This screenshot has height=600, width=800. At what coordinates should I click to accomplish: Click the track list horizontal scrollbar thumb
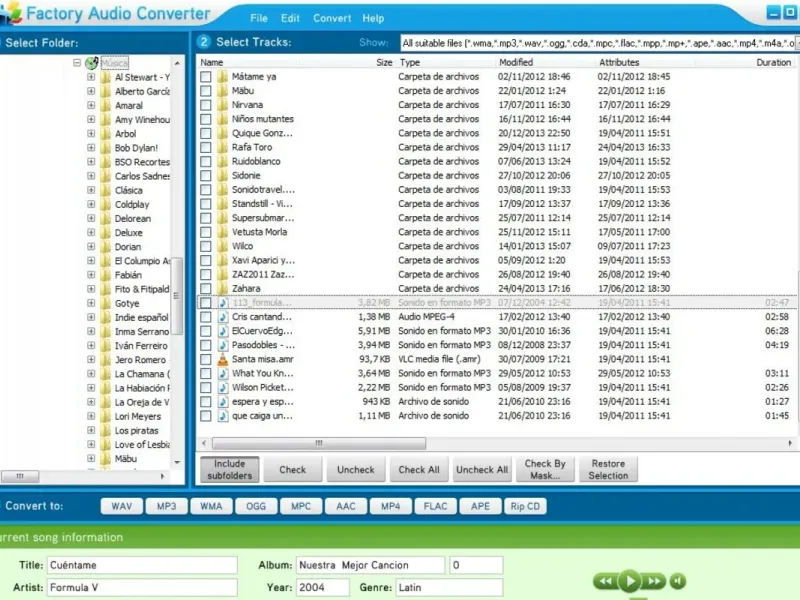tap(319, 443)
